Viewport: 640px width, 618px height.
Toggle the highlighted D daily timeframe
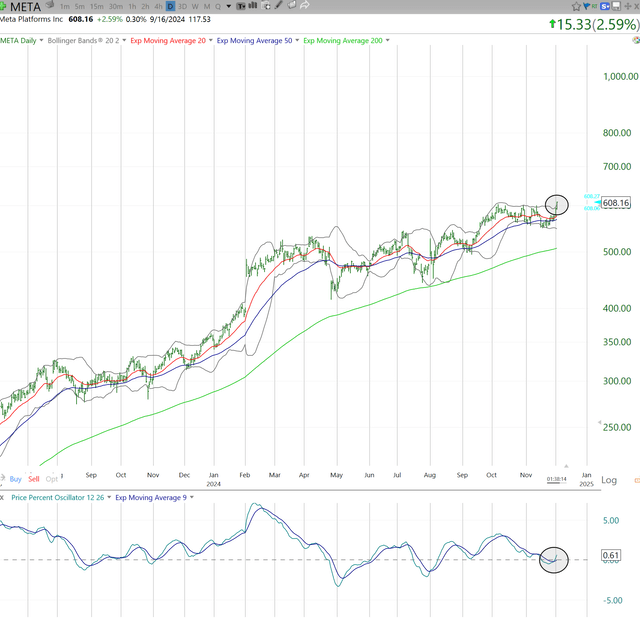[170, 6]
